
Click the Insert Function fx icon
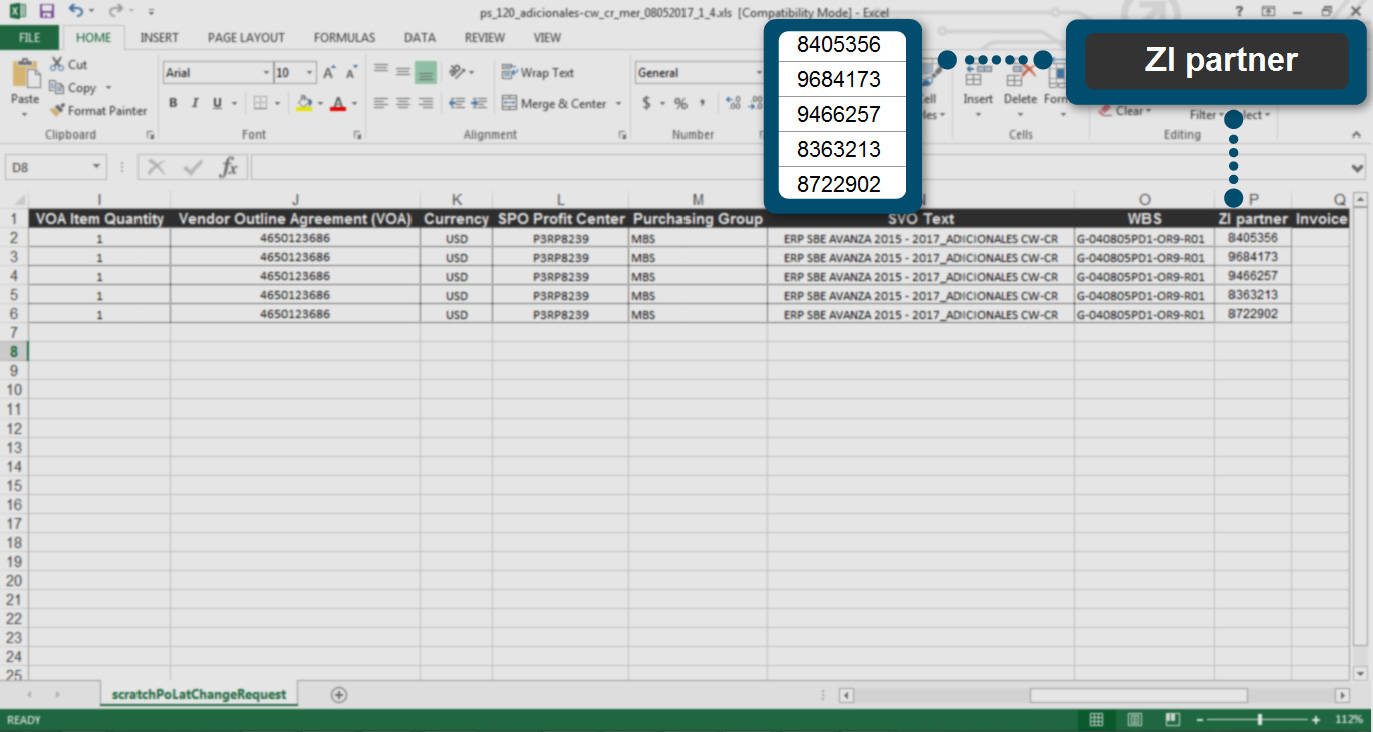click(x=229, y=168)
